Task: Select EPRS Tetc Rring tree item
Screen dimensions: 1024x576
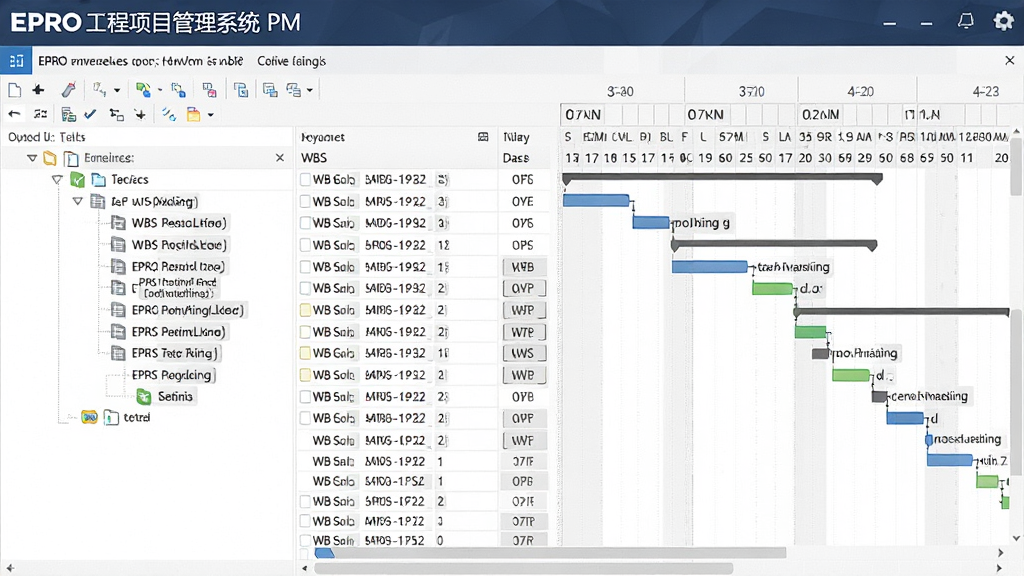Action: click(173, 353)
